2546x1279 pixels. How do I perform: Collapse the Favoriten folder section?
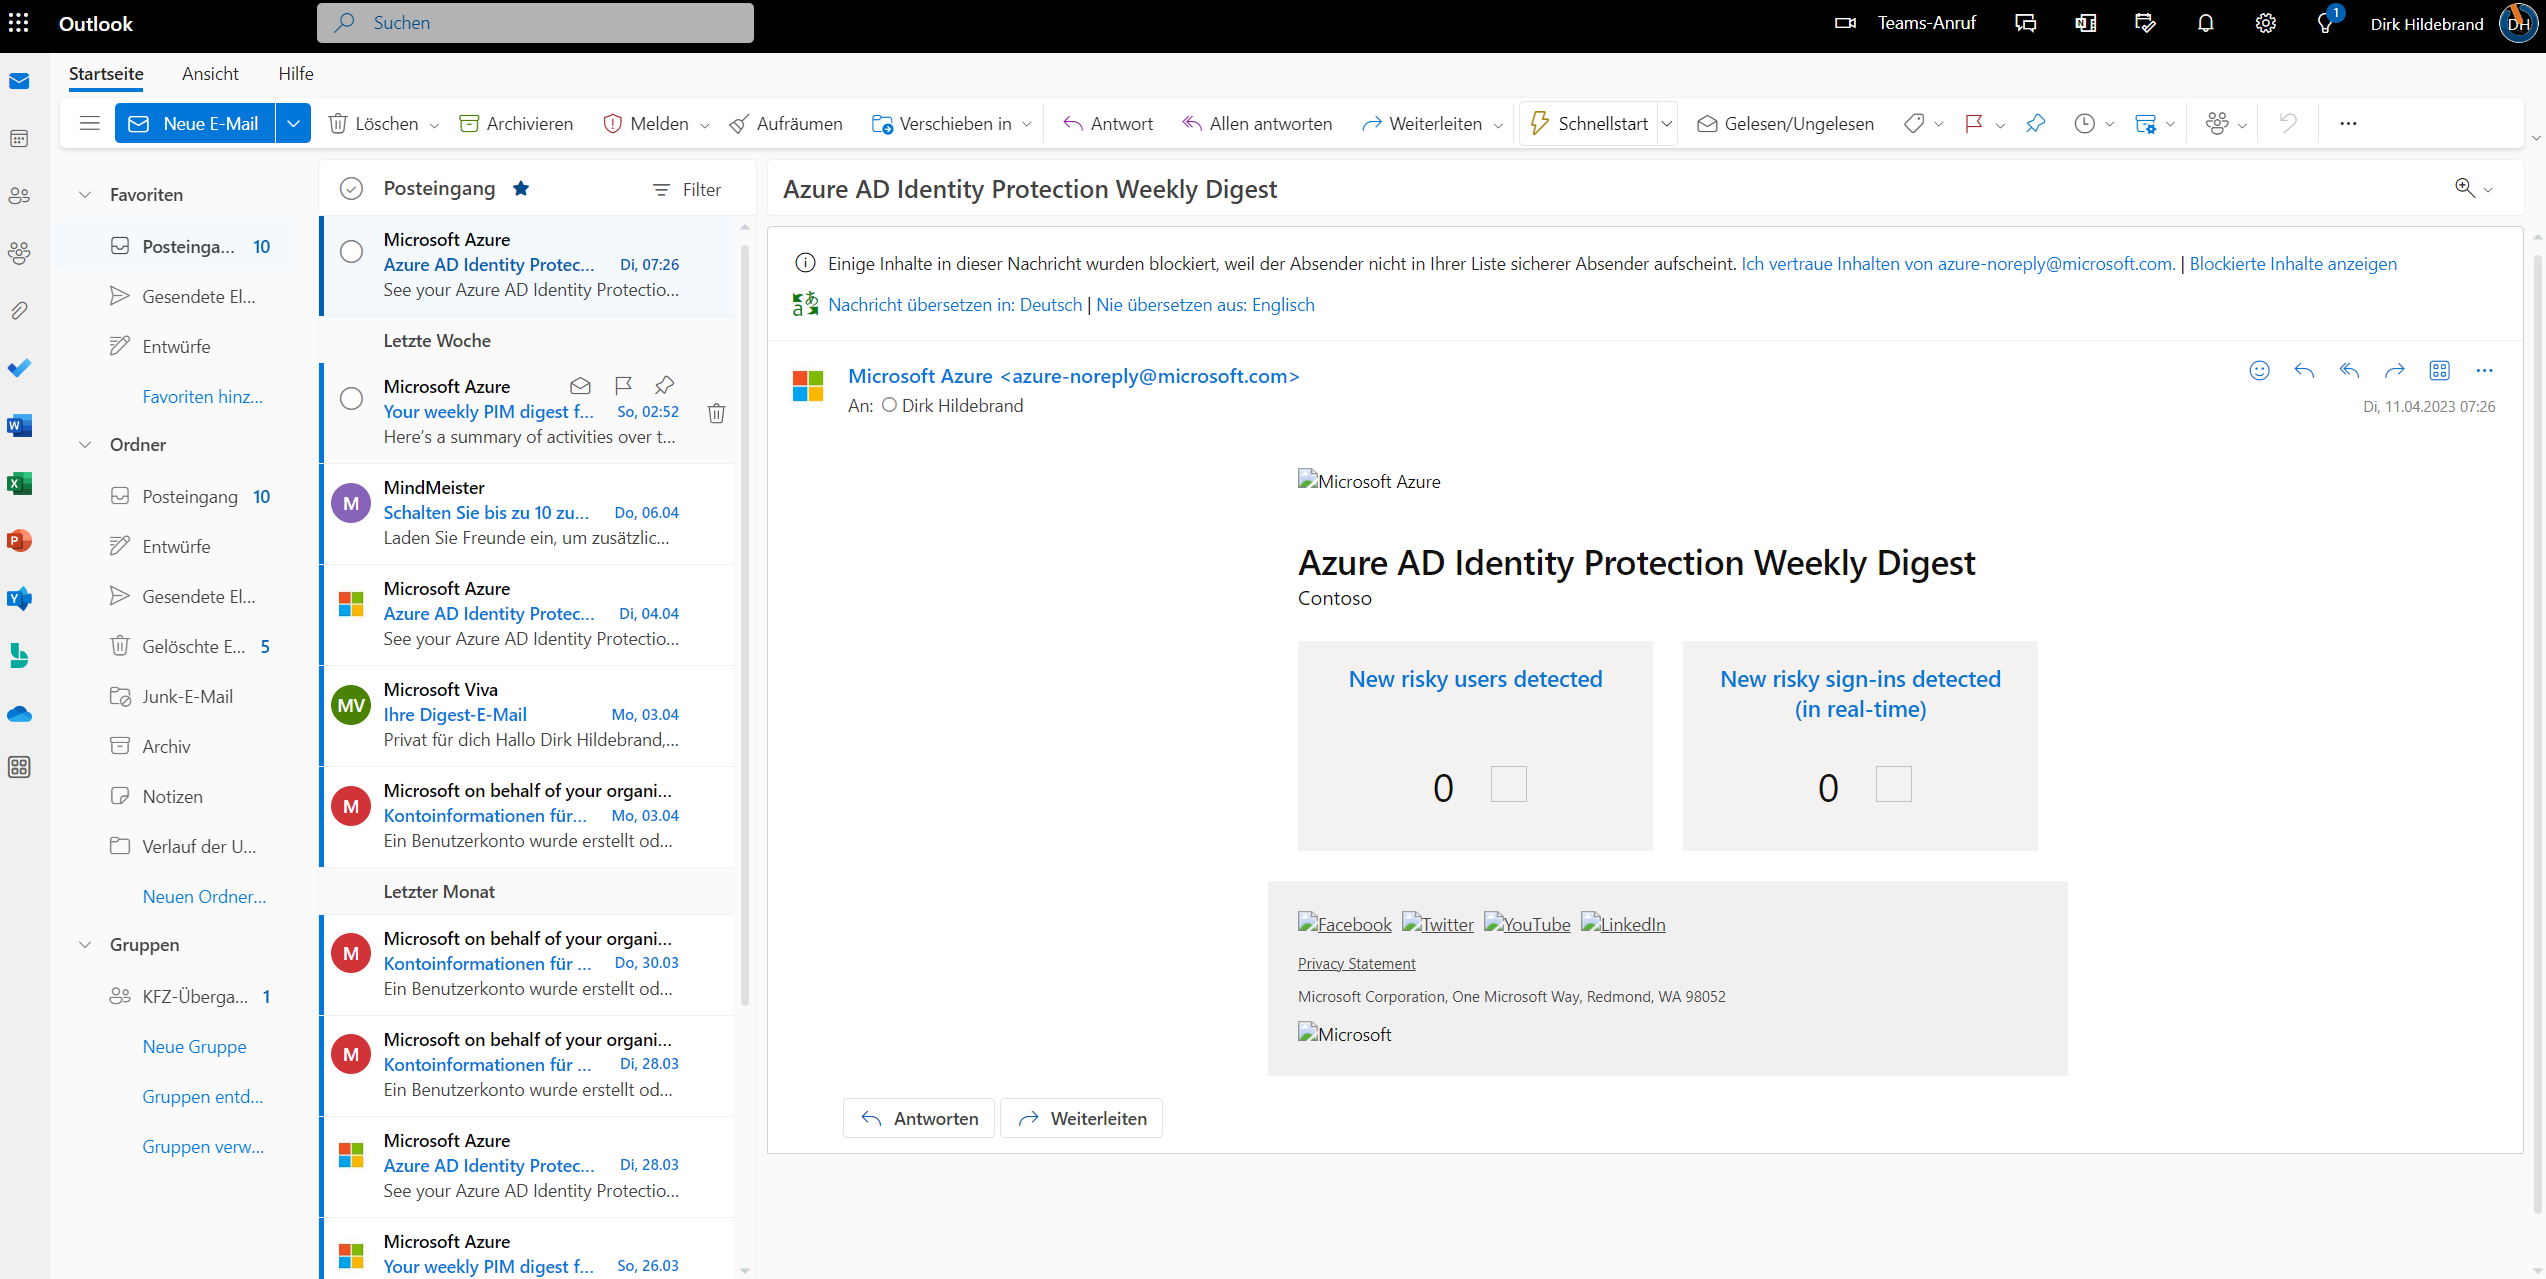85,195
